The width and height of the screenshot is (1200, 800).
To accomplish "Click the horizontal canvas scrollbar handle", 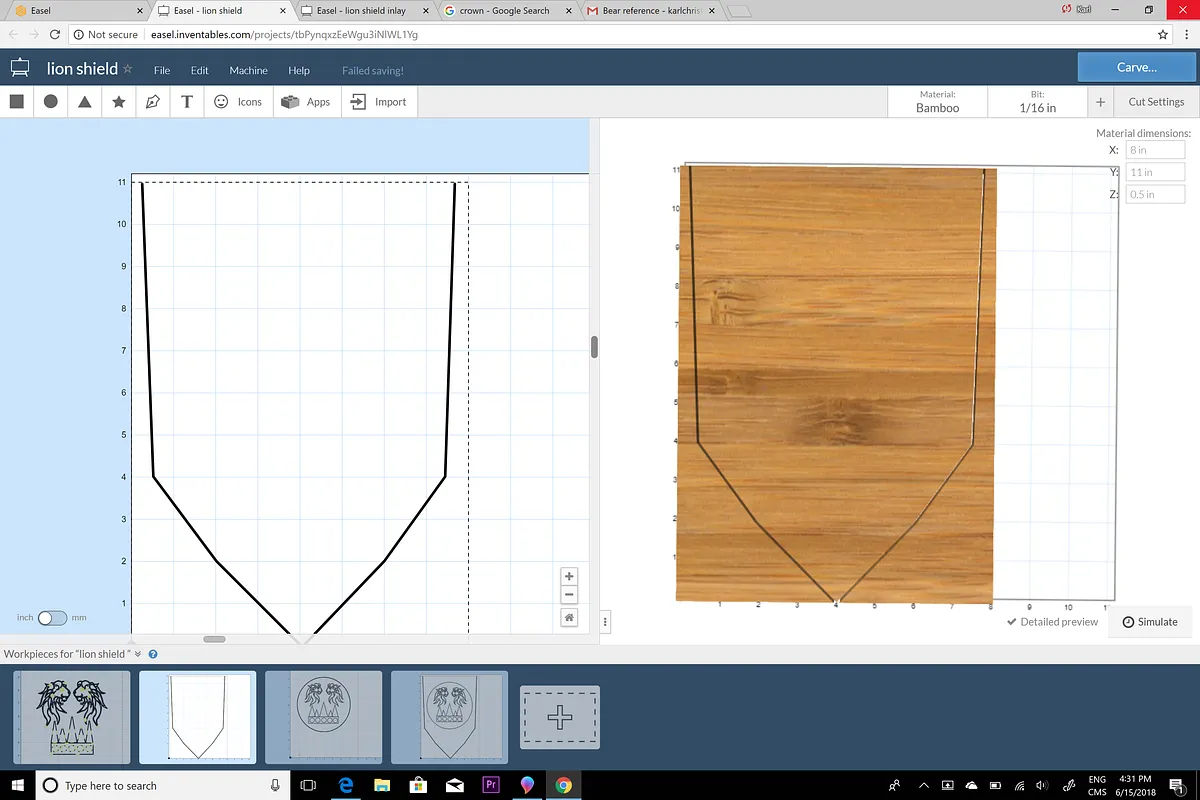I will click(x=214, y=639).
